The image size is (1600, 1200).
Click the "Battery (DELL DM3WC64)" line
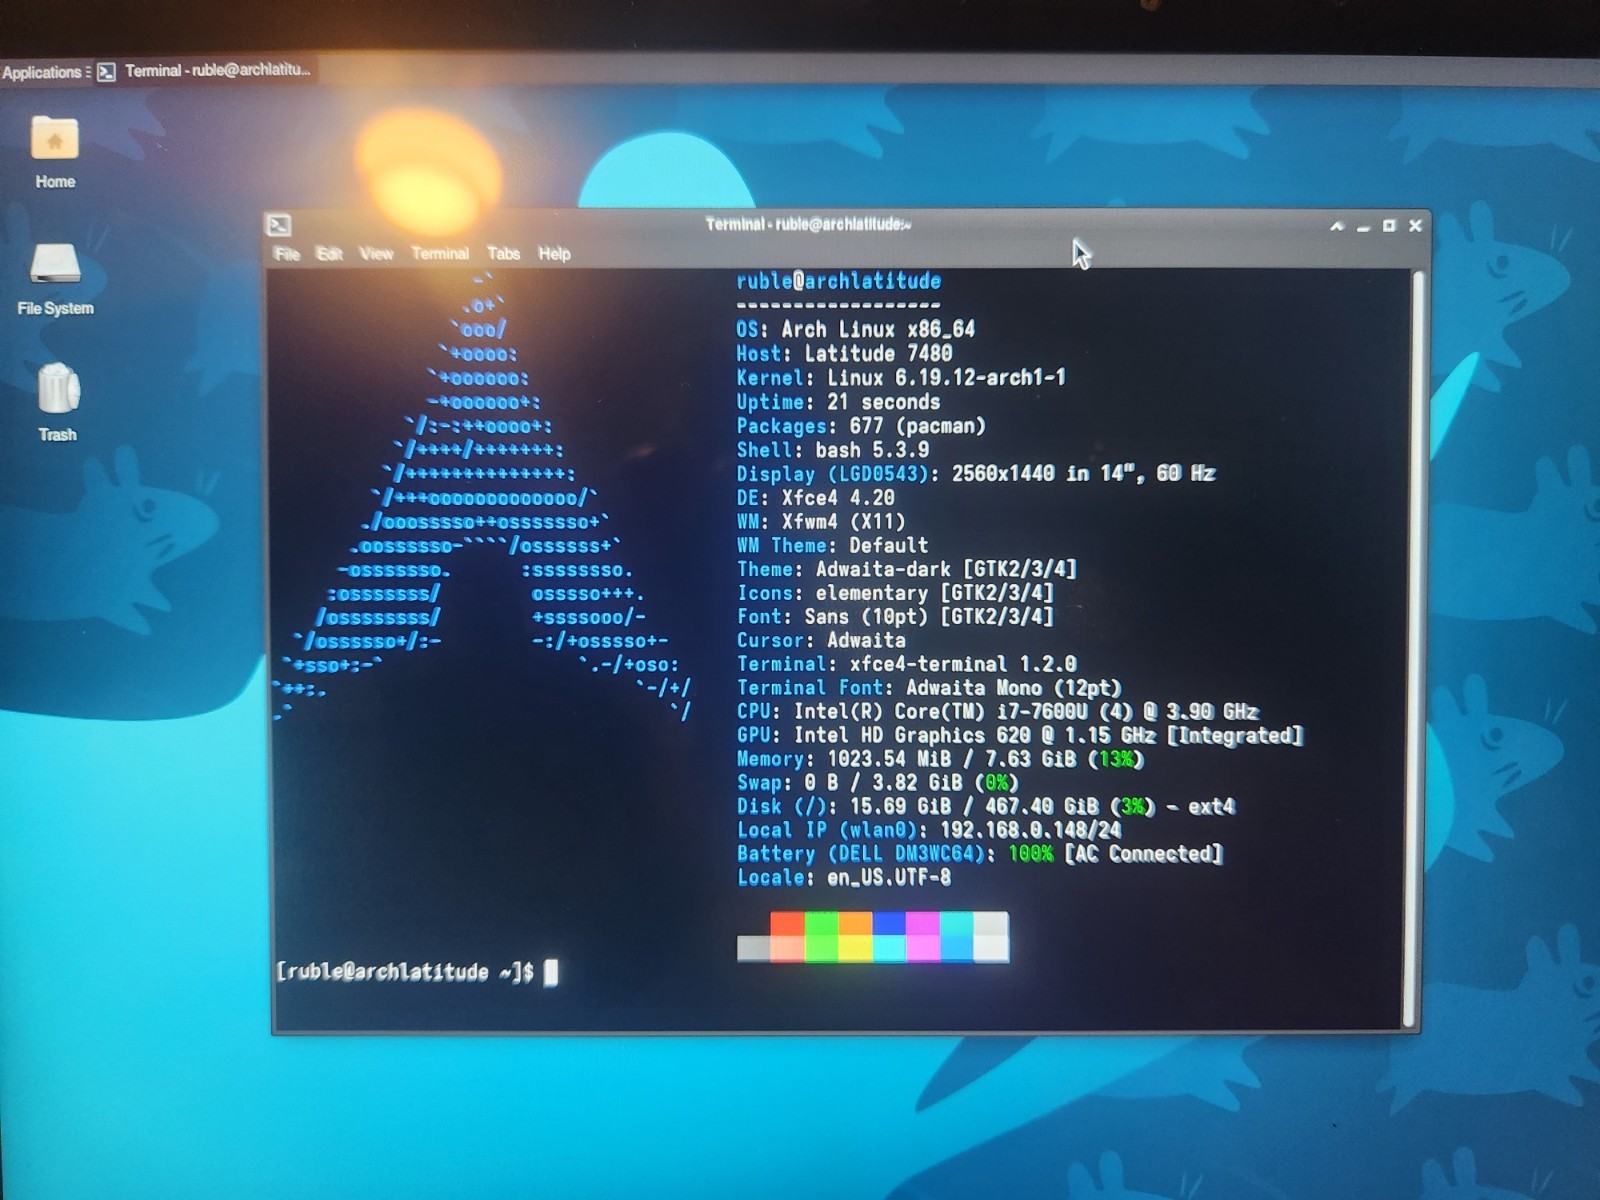click(980, 854)
